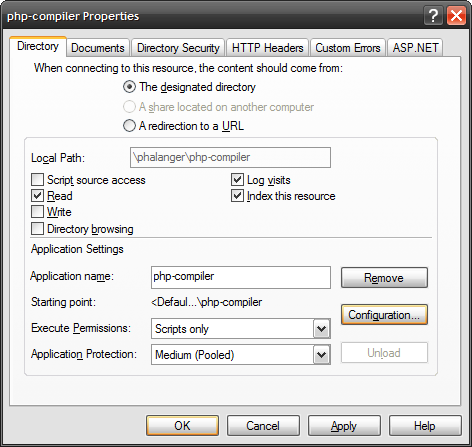Open the ASP.NET tab
The width and height of the screenshot is (472, 447).
[x=415, y=48]
